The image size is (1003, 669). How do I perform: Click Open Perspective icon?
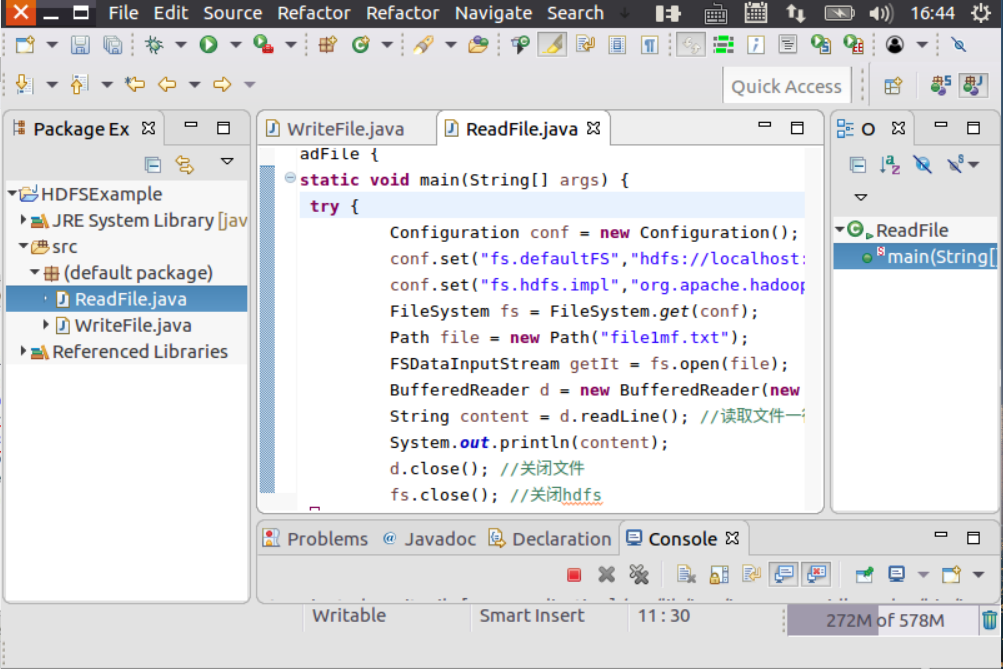893,86
